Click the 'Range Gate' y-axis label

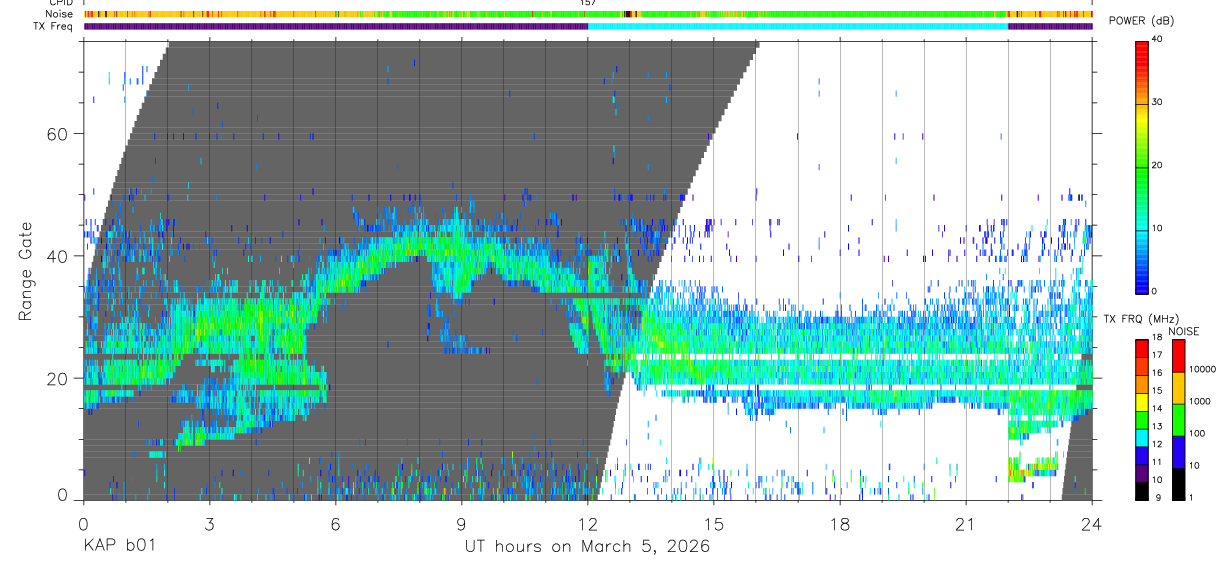click(26, 270)
